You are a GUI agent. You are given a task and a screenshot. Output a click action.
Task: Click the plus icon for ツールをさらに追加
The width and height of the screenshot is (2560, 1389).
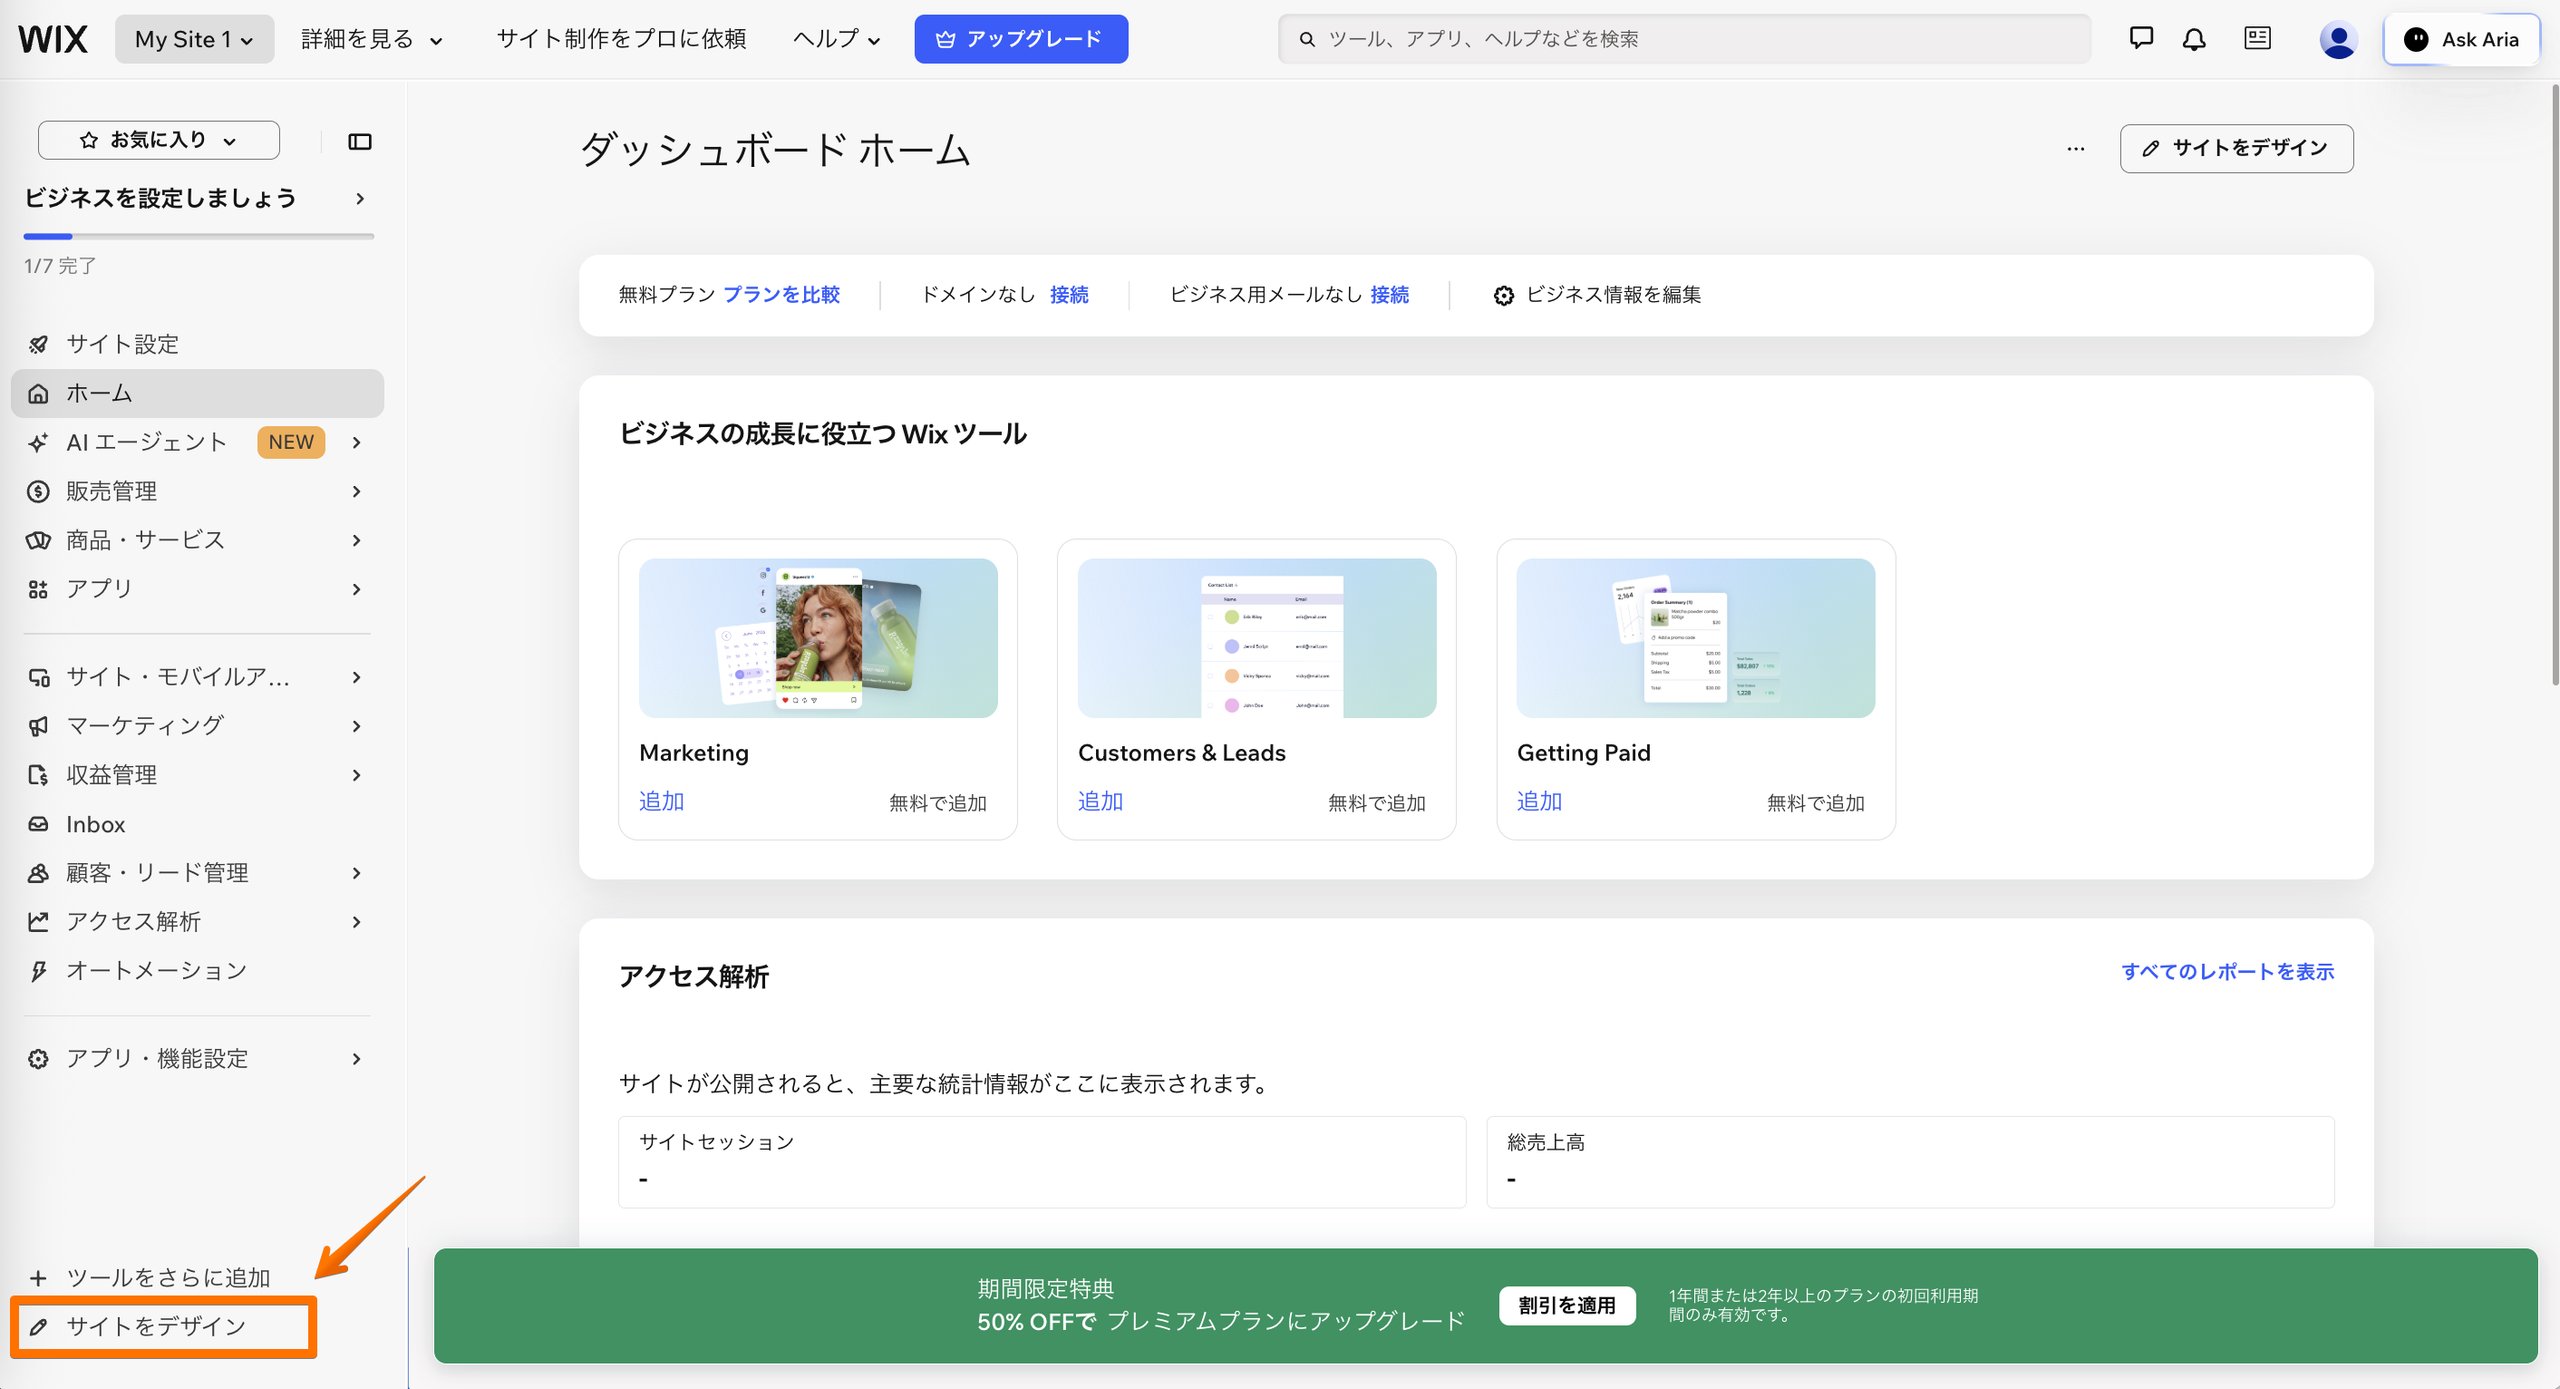tap(38, 1278)
